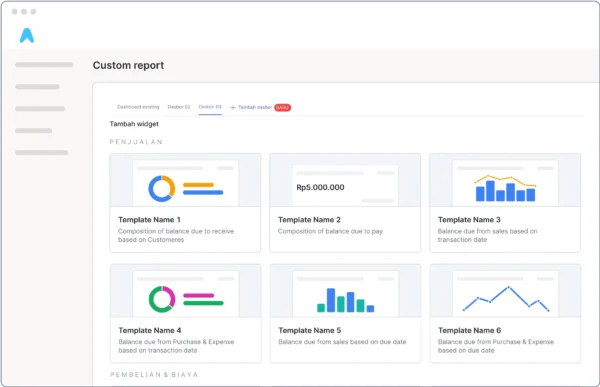Viewport: 600px width, 387px height.
Task: Open the fifth sidebar menu placeholder
Action: (42, 153)
